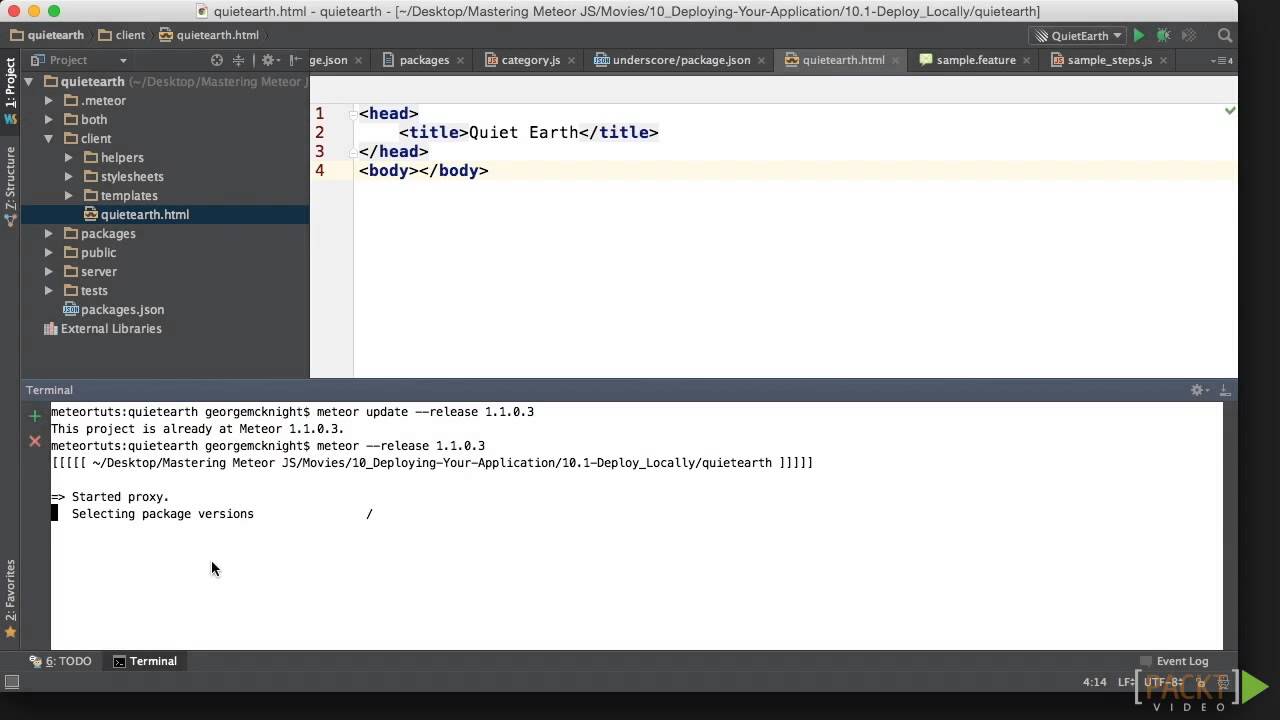Switch to the sample_steps.js tab
This screenshot has height=720, width=1280.
click(1109, 60)
